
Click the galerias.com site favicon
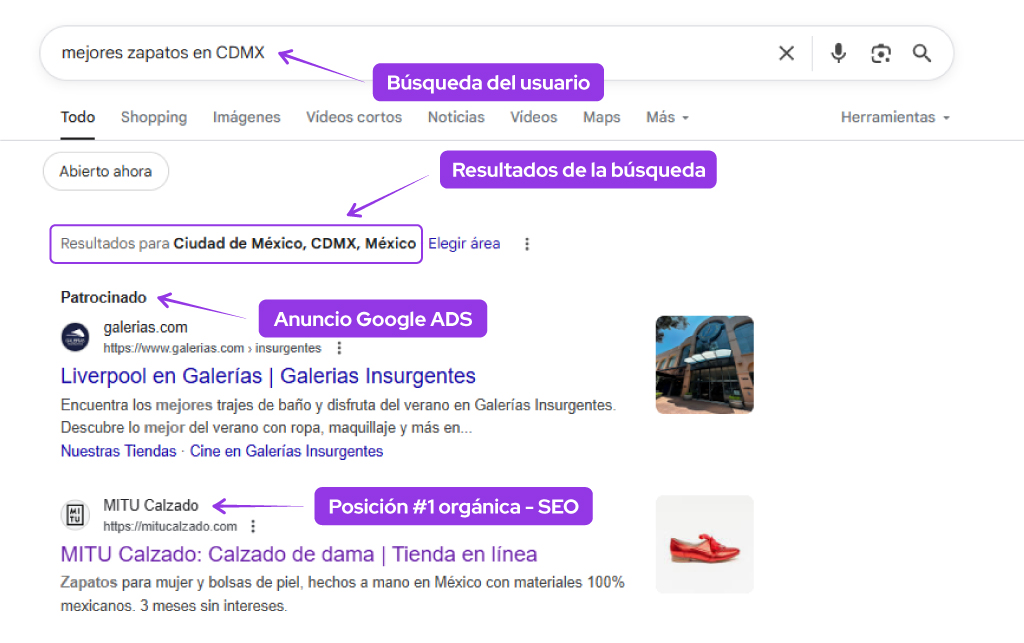(75, 337)
